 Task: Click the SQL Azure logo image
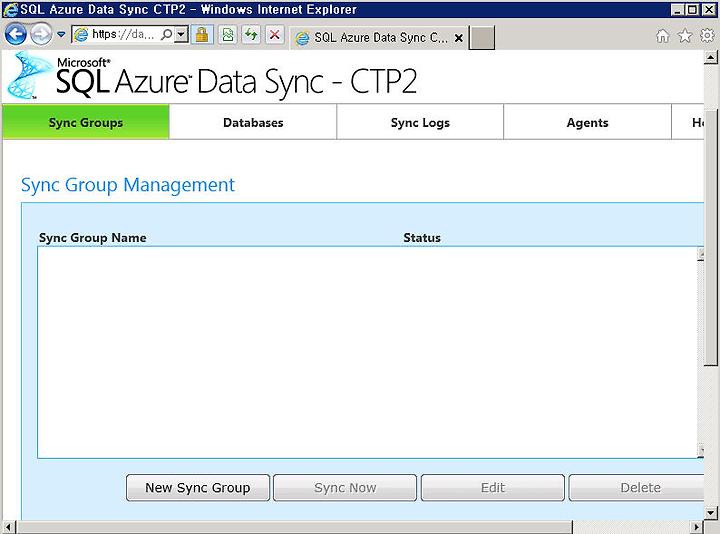tap(29, 75)
